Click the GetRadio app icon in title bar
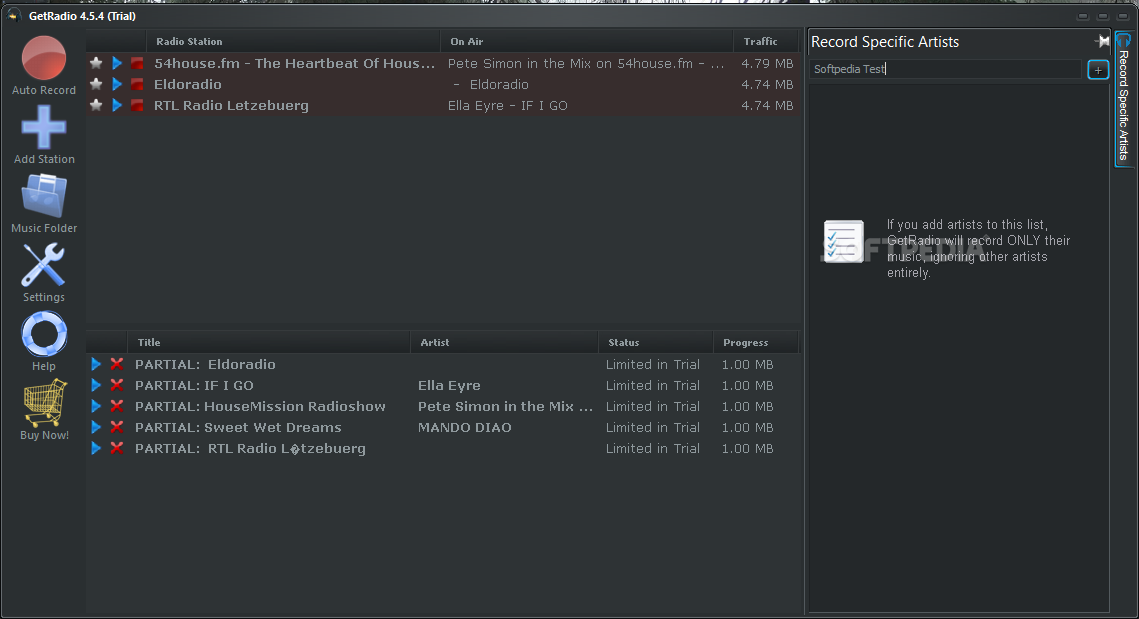This screenshot has height=619, width=1139. pos(13,15)
